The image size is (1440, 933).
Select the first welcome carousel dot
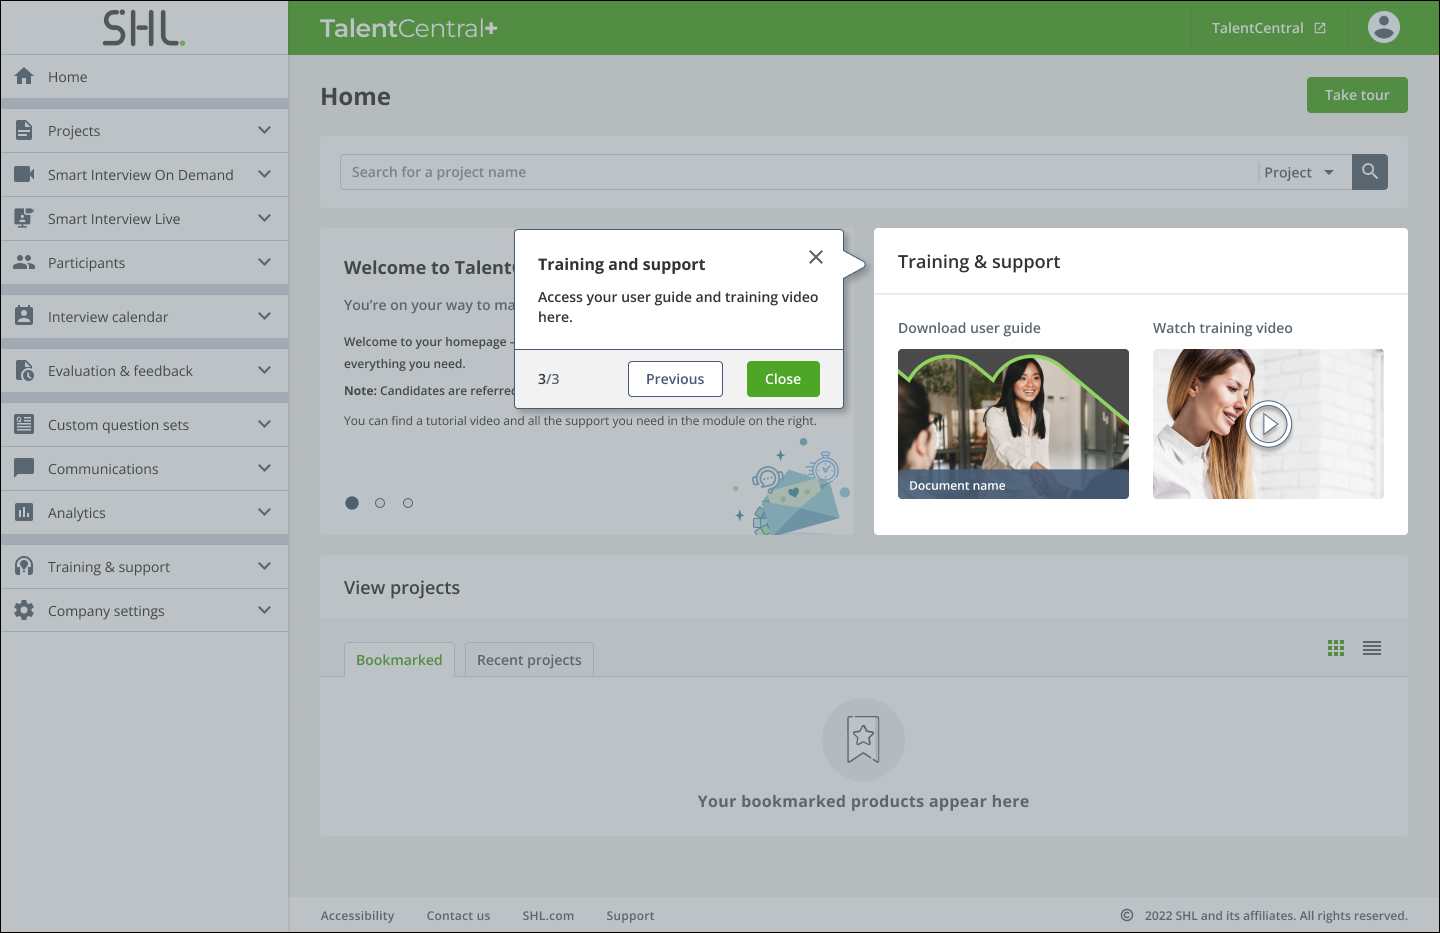click(x=352, y=503)
